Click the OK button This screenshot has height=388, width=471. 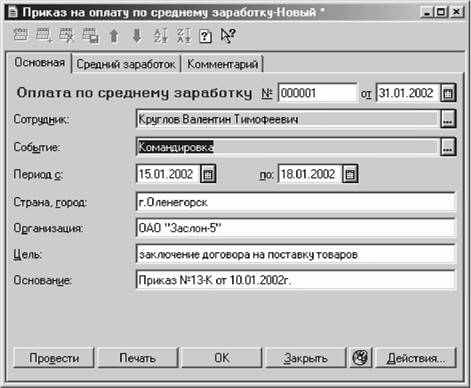[x=221, y=358]
